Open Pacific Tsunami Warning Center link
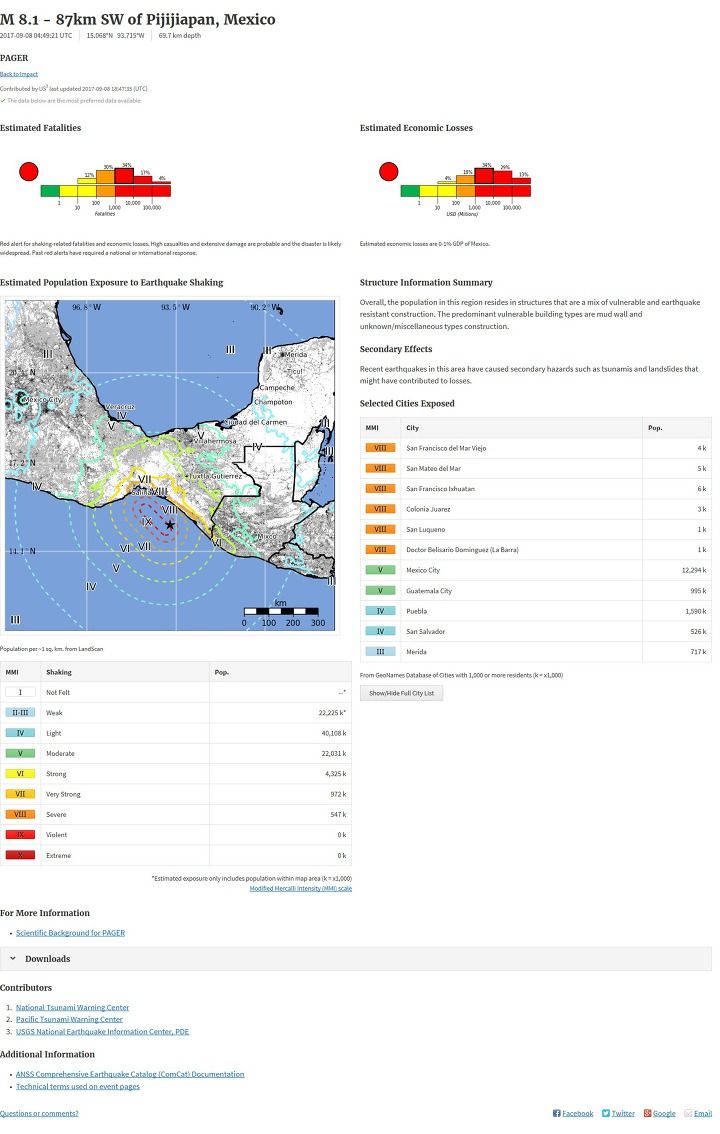Image resolution: width=720 pixels, height=1134 pixels. pyautogui.click(x=69, y=1020)
